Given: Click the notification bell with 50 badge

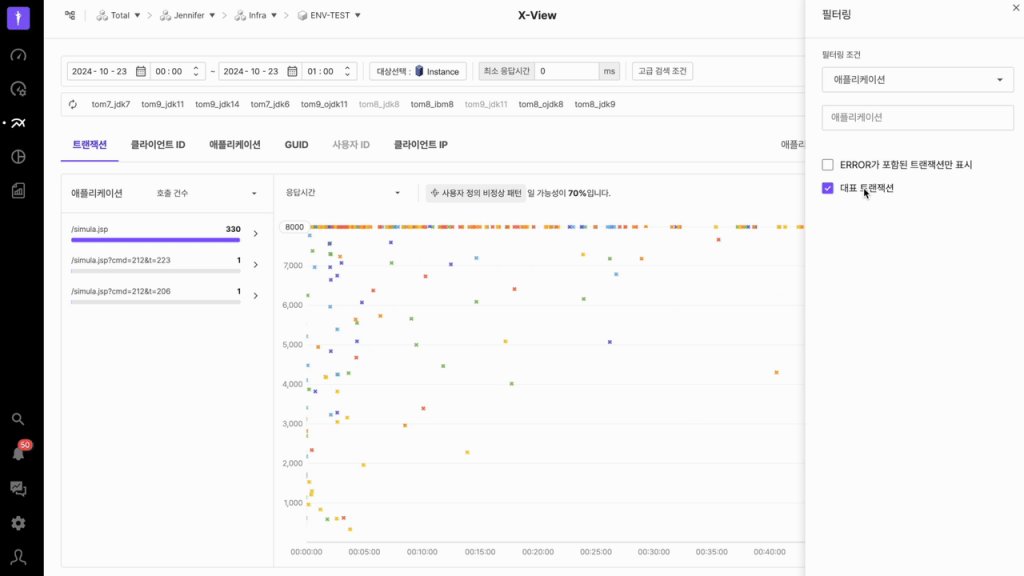Looking at the screenshot, I should pyautogui.click(x=18, y=453).
